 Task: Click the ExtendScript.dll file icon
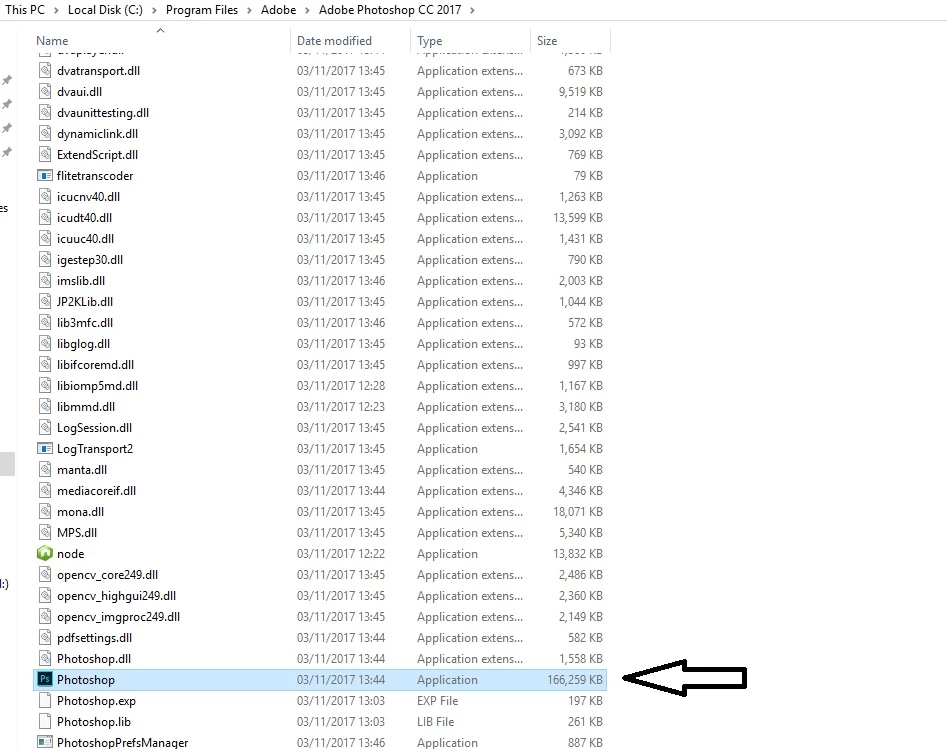[45, 155]
